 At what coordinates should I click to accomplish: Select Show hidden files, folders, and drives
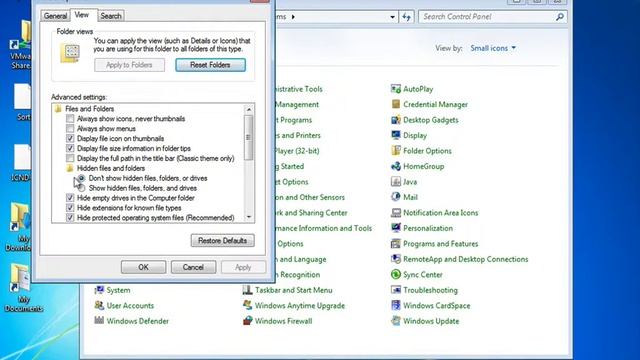(x=82, y=188)
